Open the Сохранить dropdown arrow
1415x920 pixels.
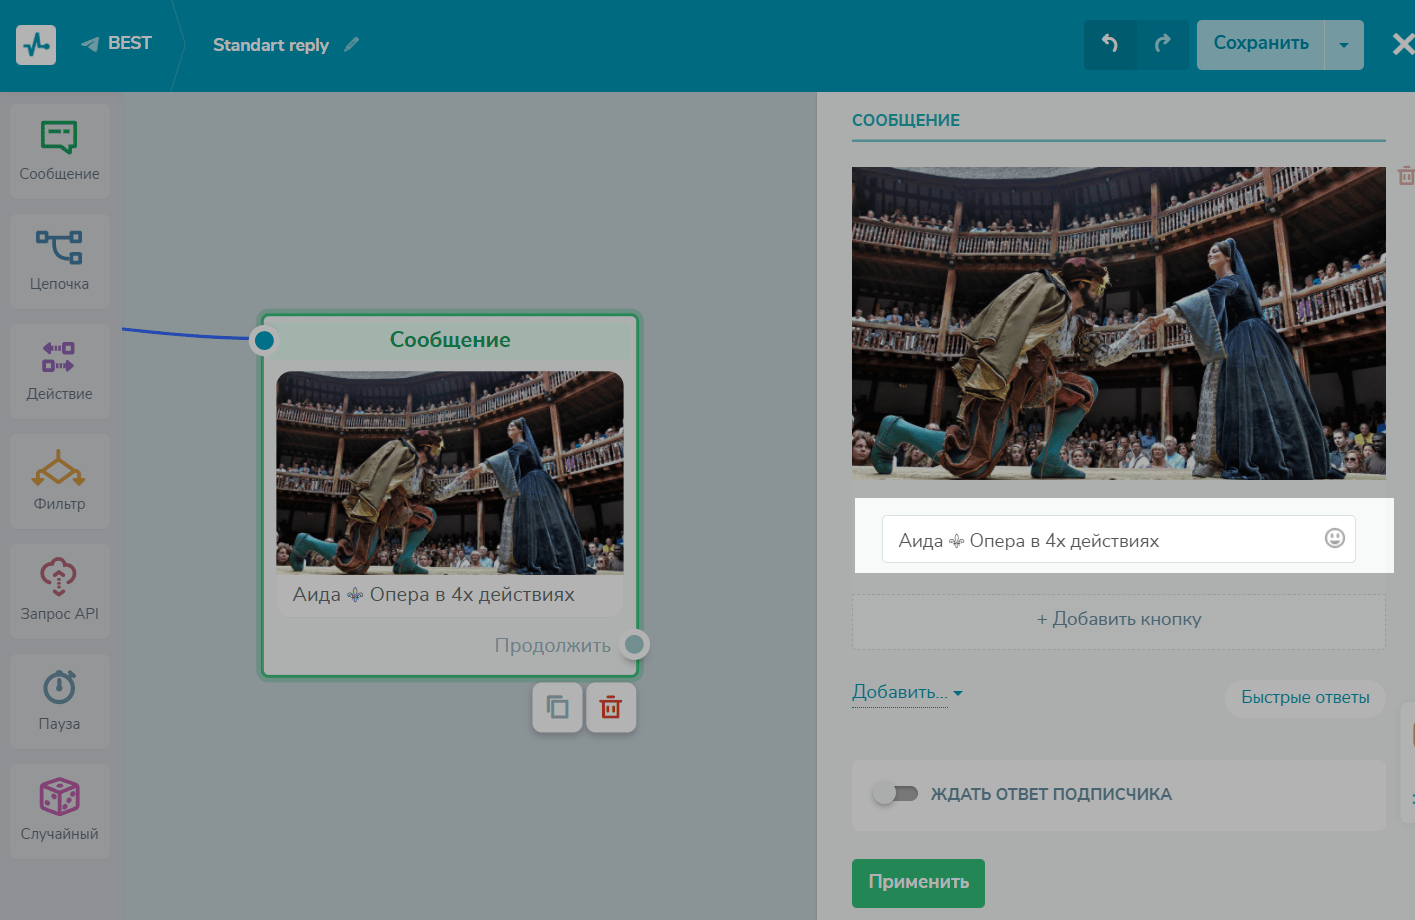tap(1344, 45)
